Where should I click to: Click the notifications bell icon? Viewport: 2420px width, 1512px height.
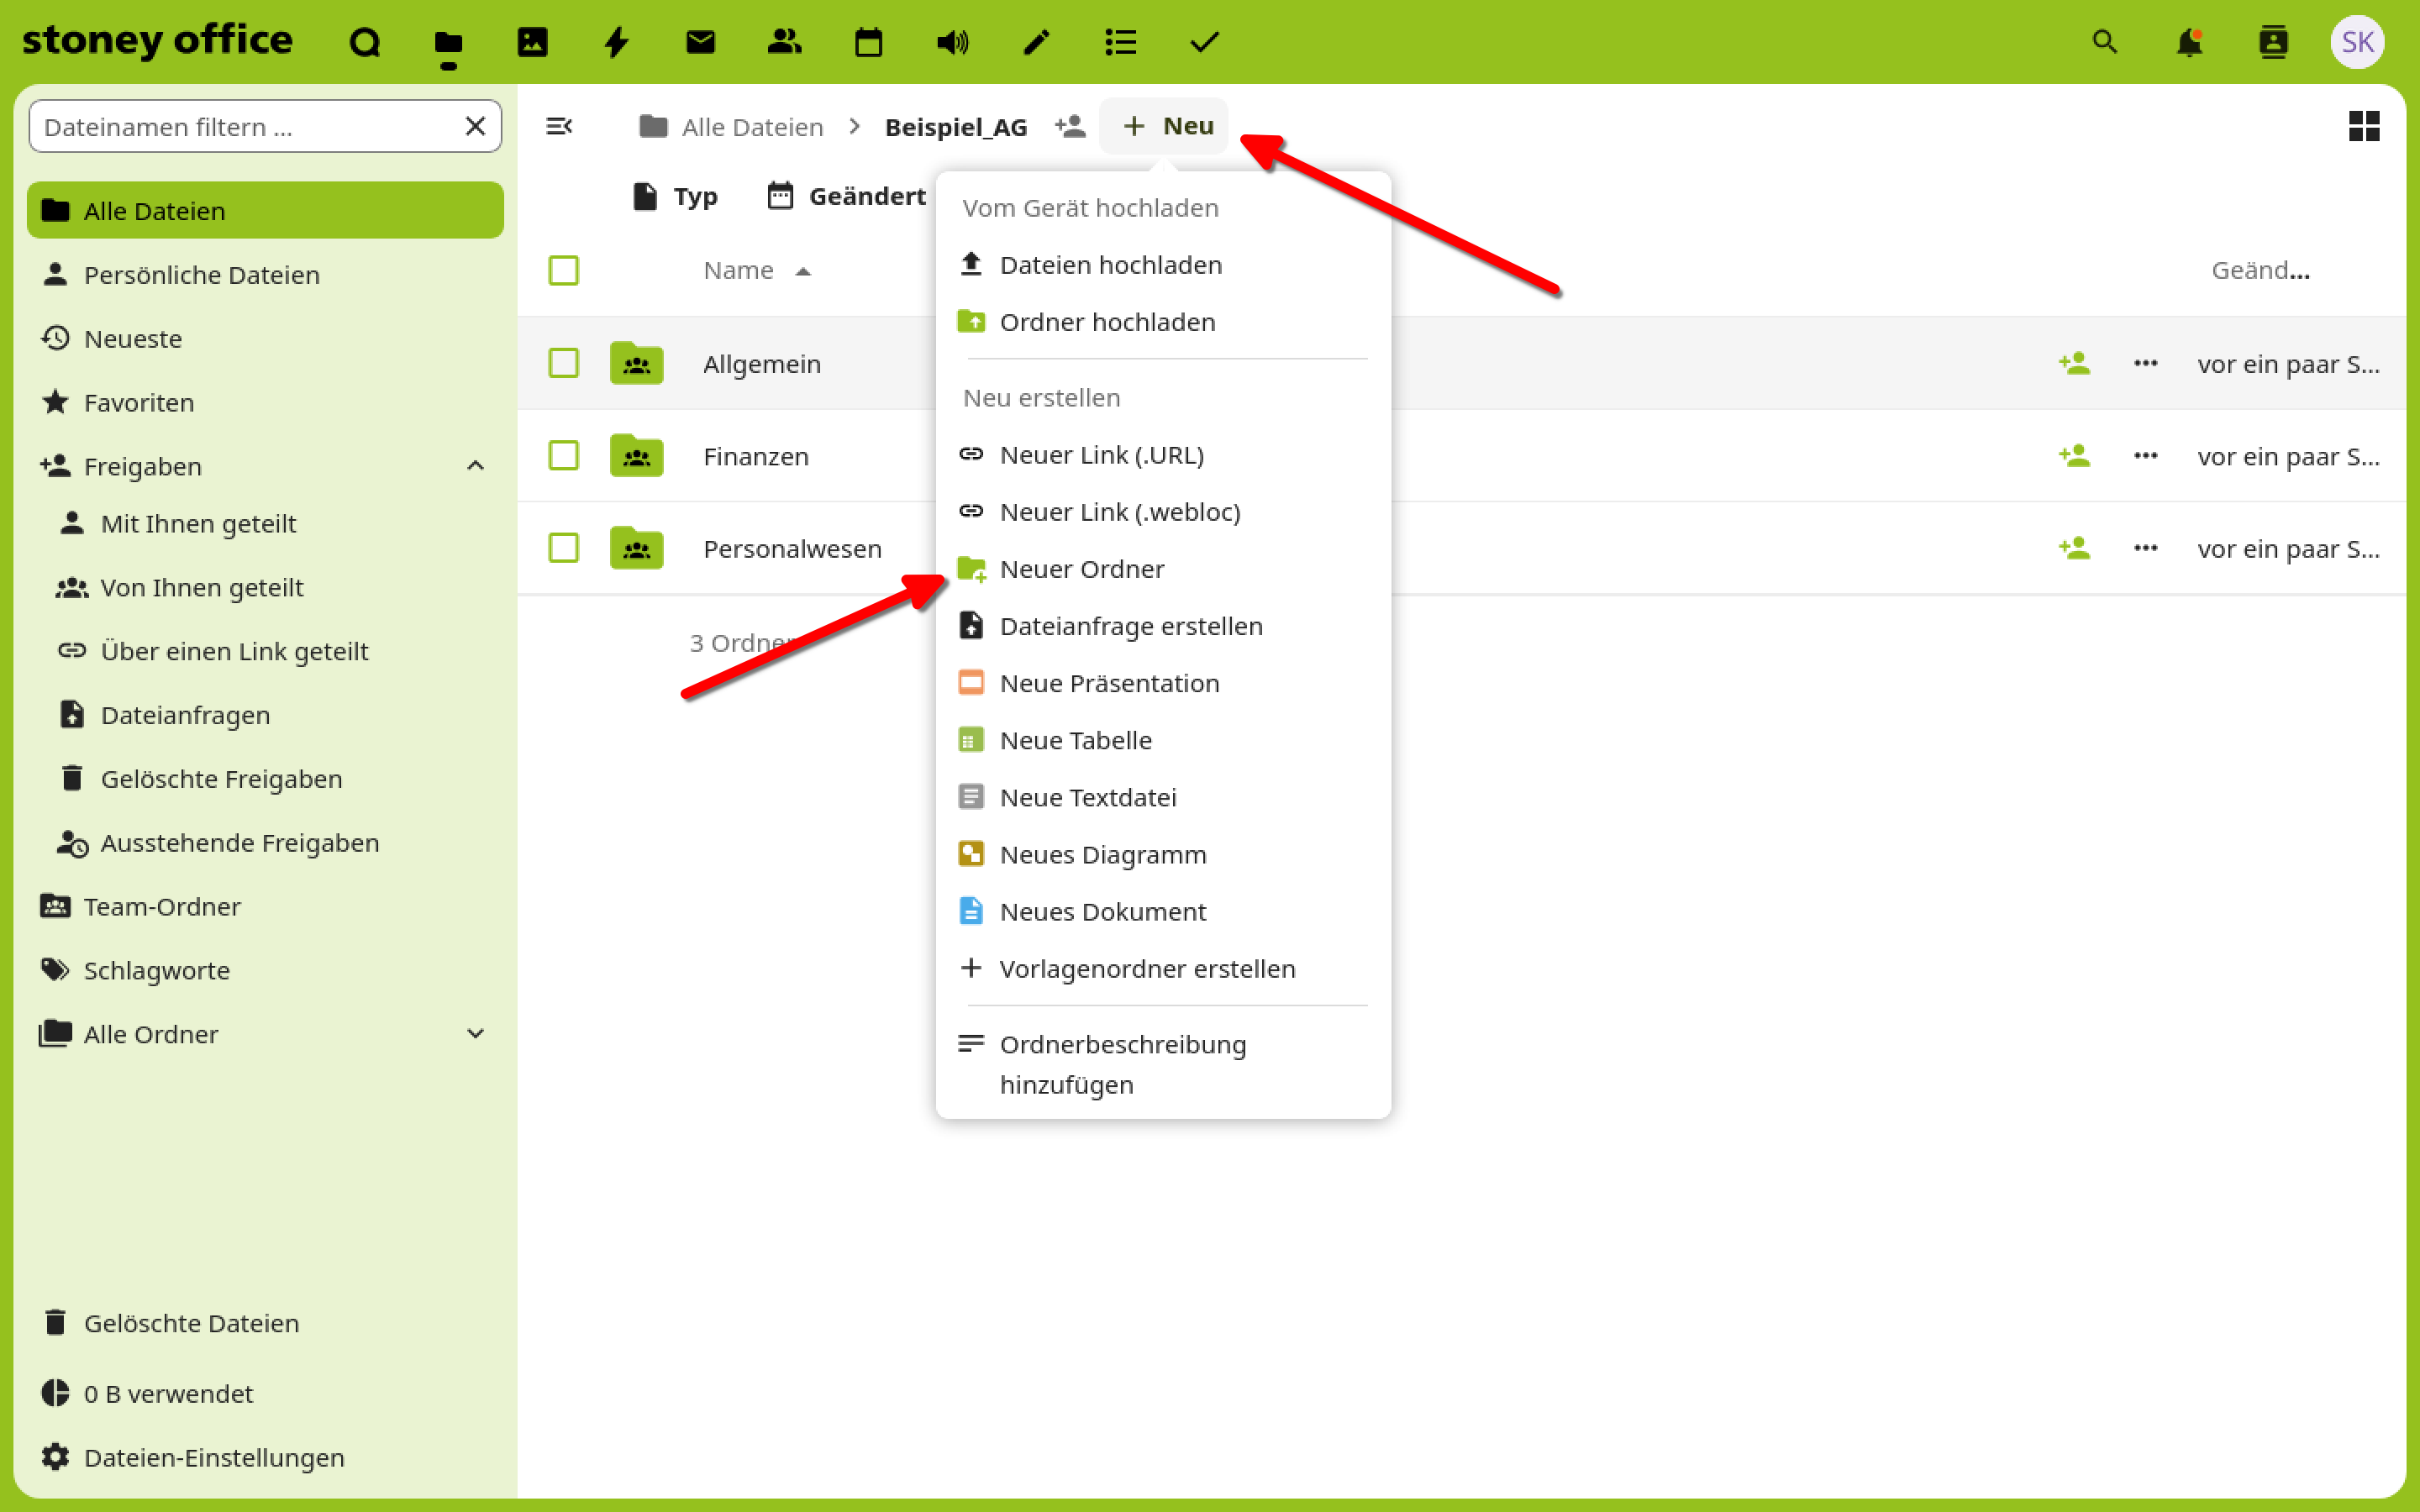[x=2188, y=42]
